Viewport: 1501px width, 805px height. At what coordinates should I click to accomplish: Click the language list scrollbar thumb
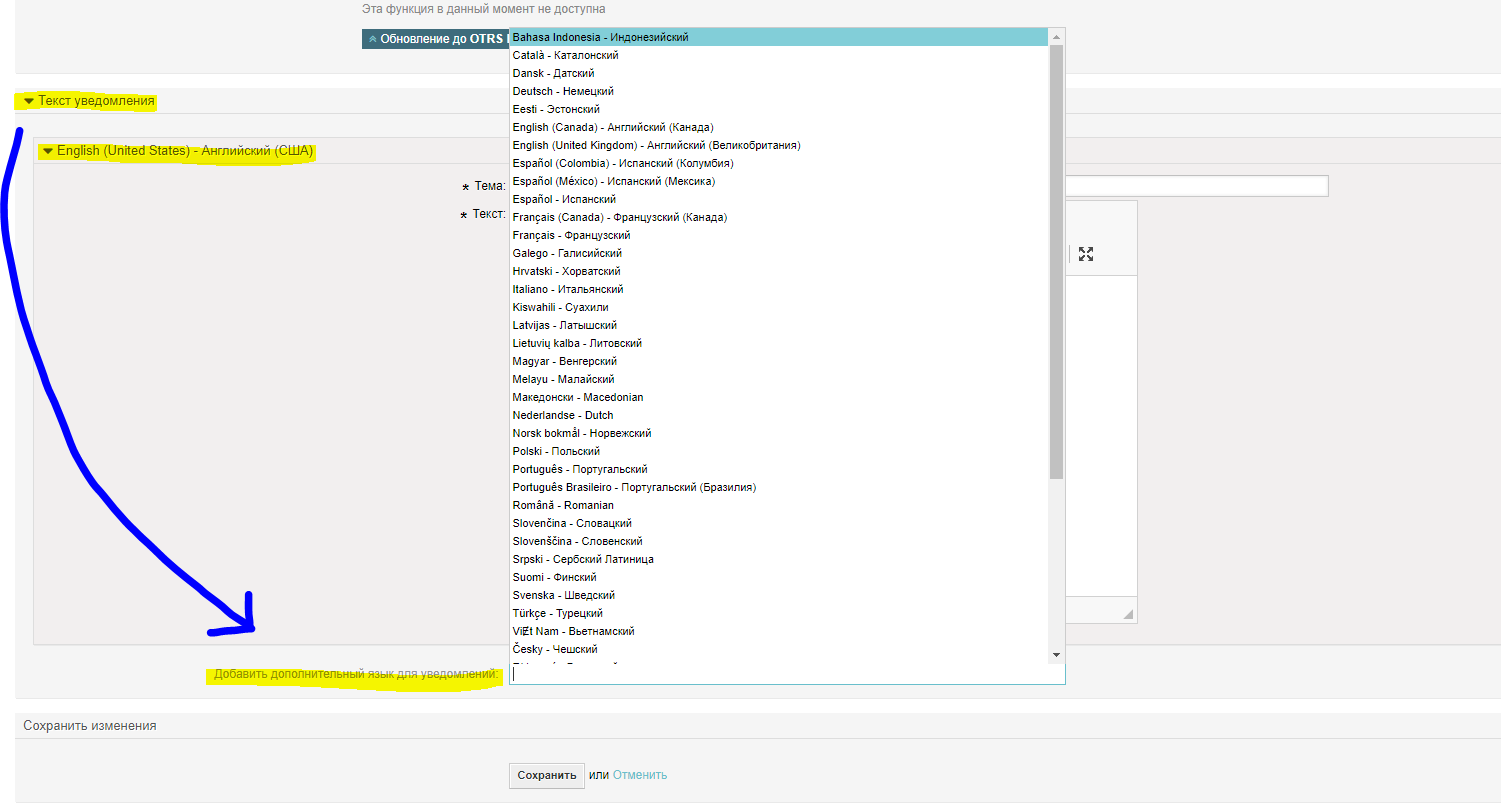click(x=1057, y=262)
